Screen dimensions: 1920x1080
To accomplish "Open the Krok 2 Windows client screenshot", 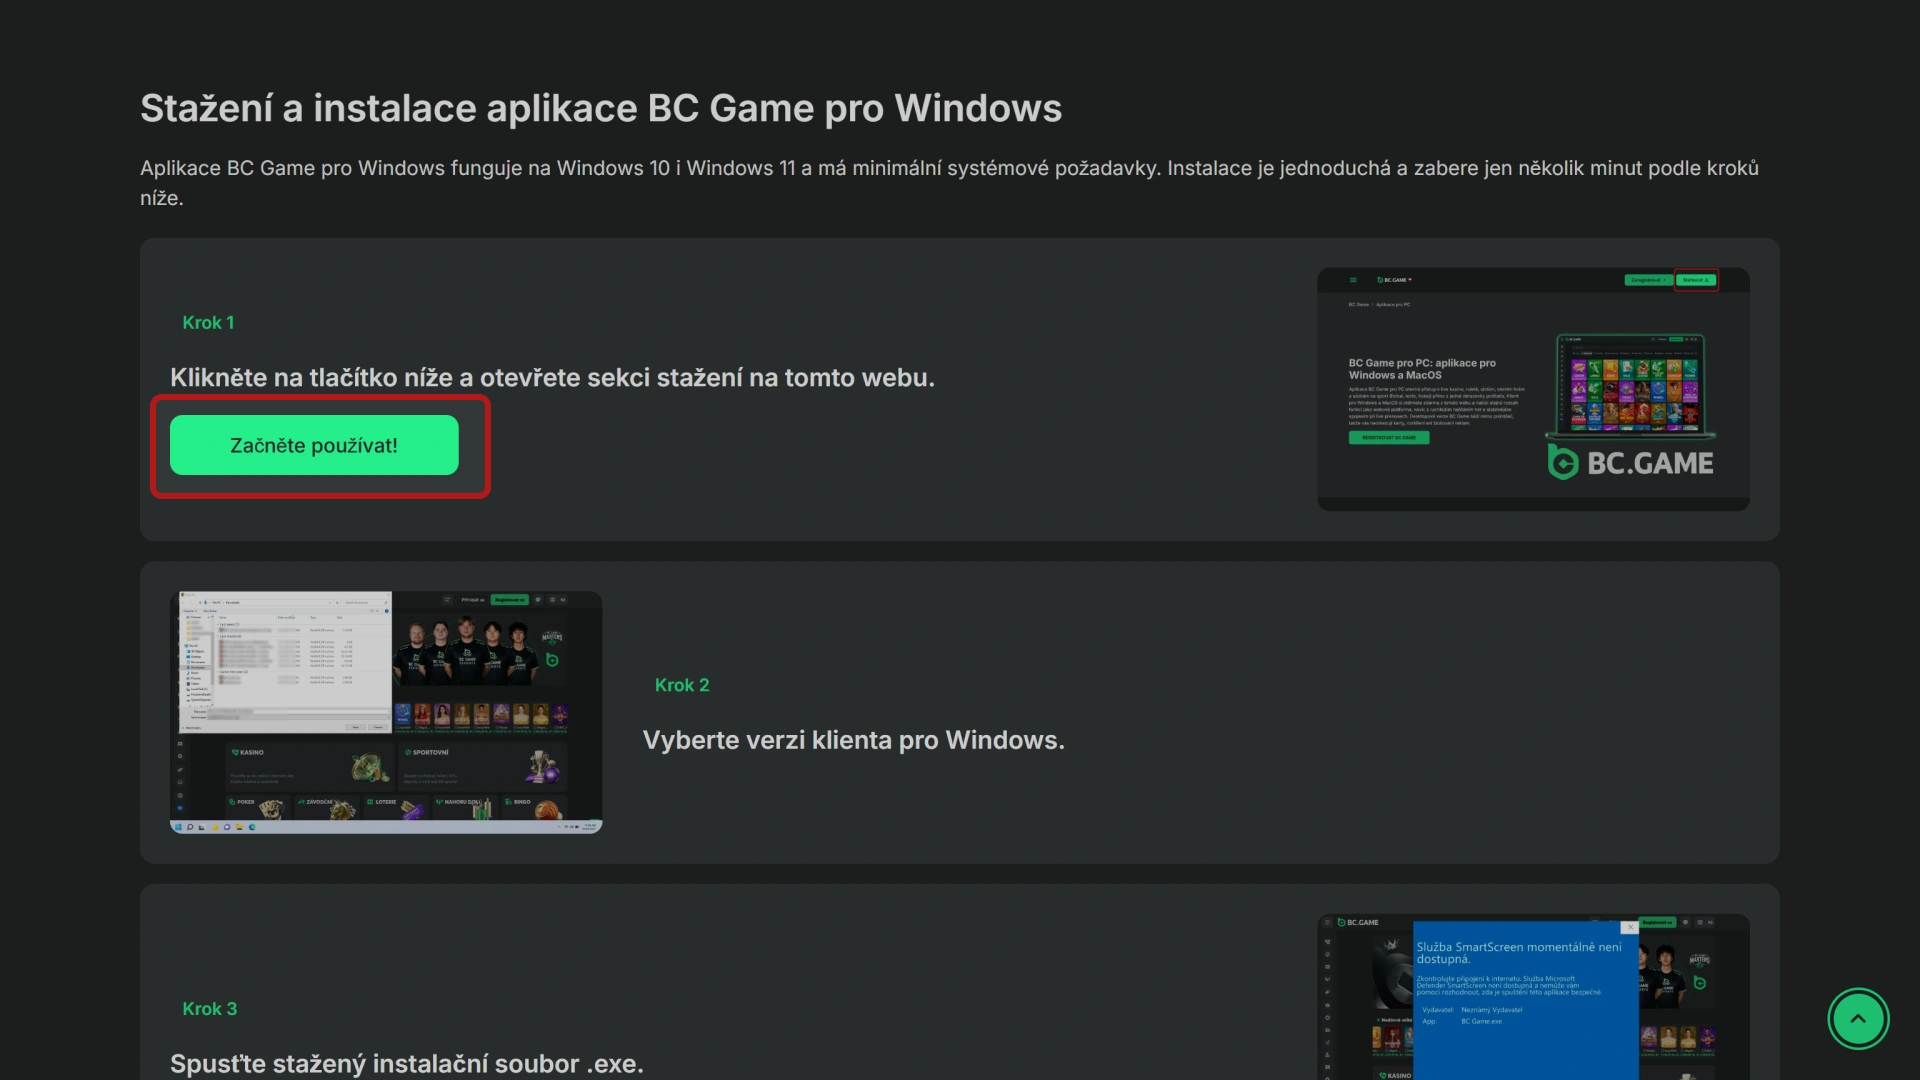I will [386, 712].
